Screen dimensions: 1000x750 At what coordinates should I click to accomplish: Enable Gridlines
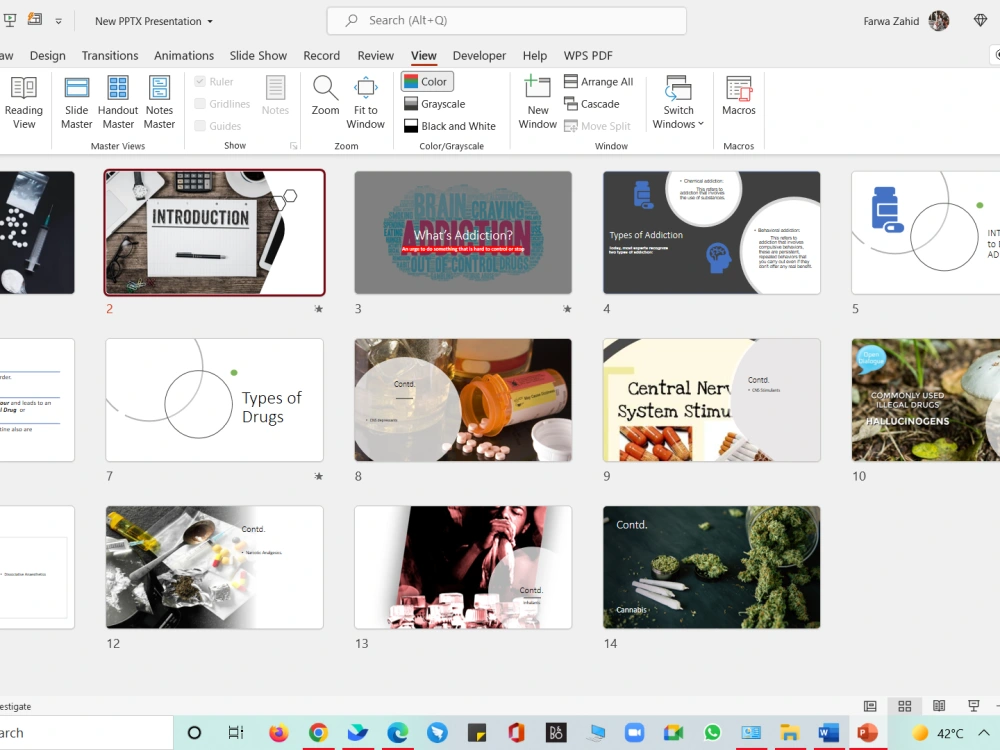201,103
